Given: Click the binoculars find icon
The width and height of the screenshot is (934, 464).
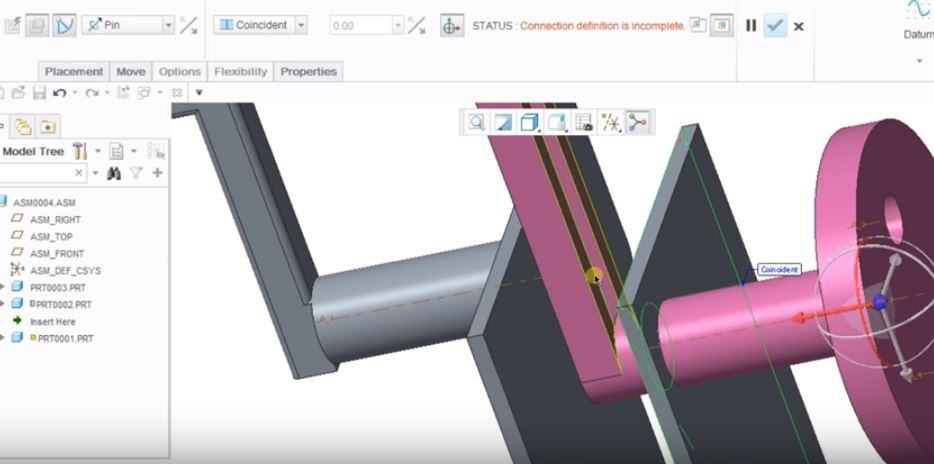Looking at the screenshot, I should pyautogui.click(x=113, y=173).
